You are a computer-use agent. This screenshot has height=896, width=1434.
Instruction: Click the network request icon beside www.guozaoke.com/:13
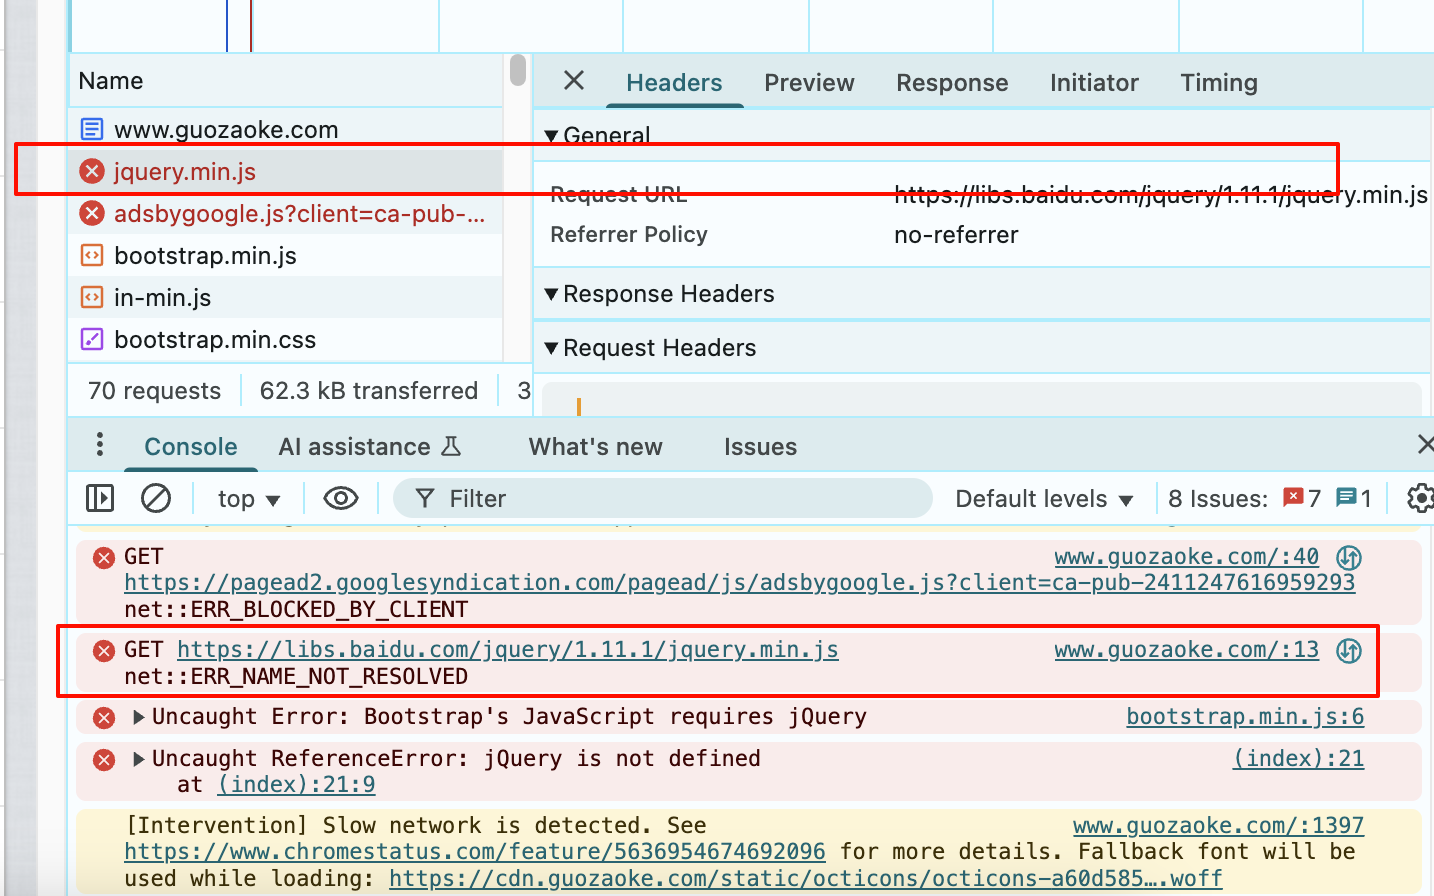coord(1349,651)
